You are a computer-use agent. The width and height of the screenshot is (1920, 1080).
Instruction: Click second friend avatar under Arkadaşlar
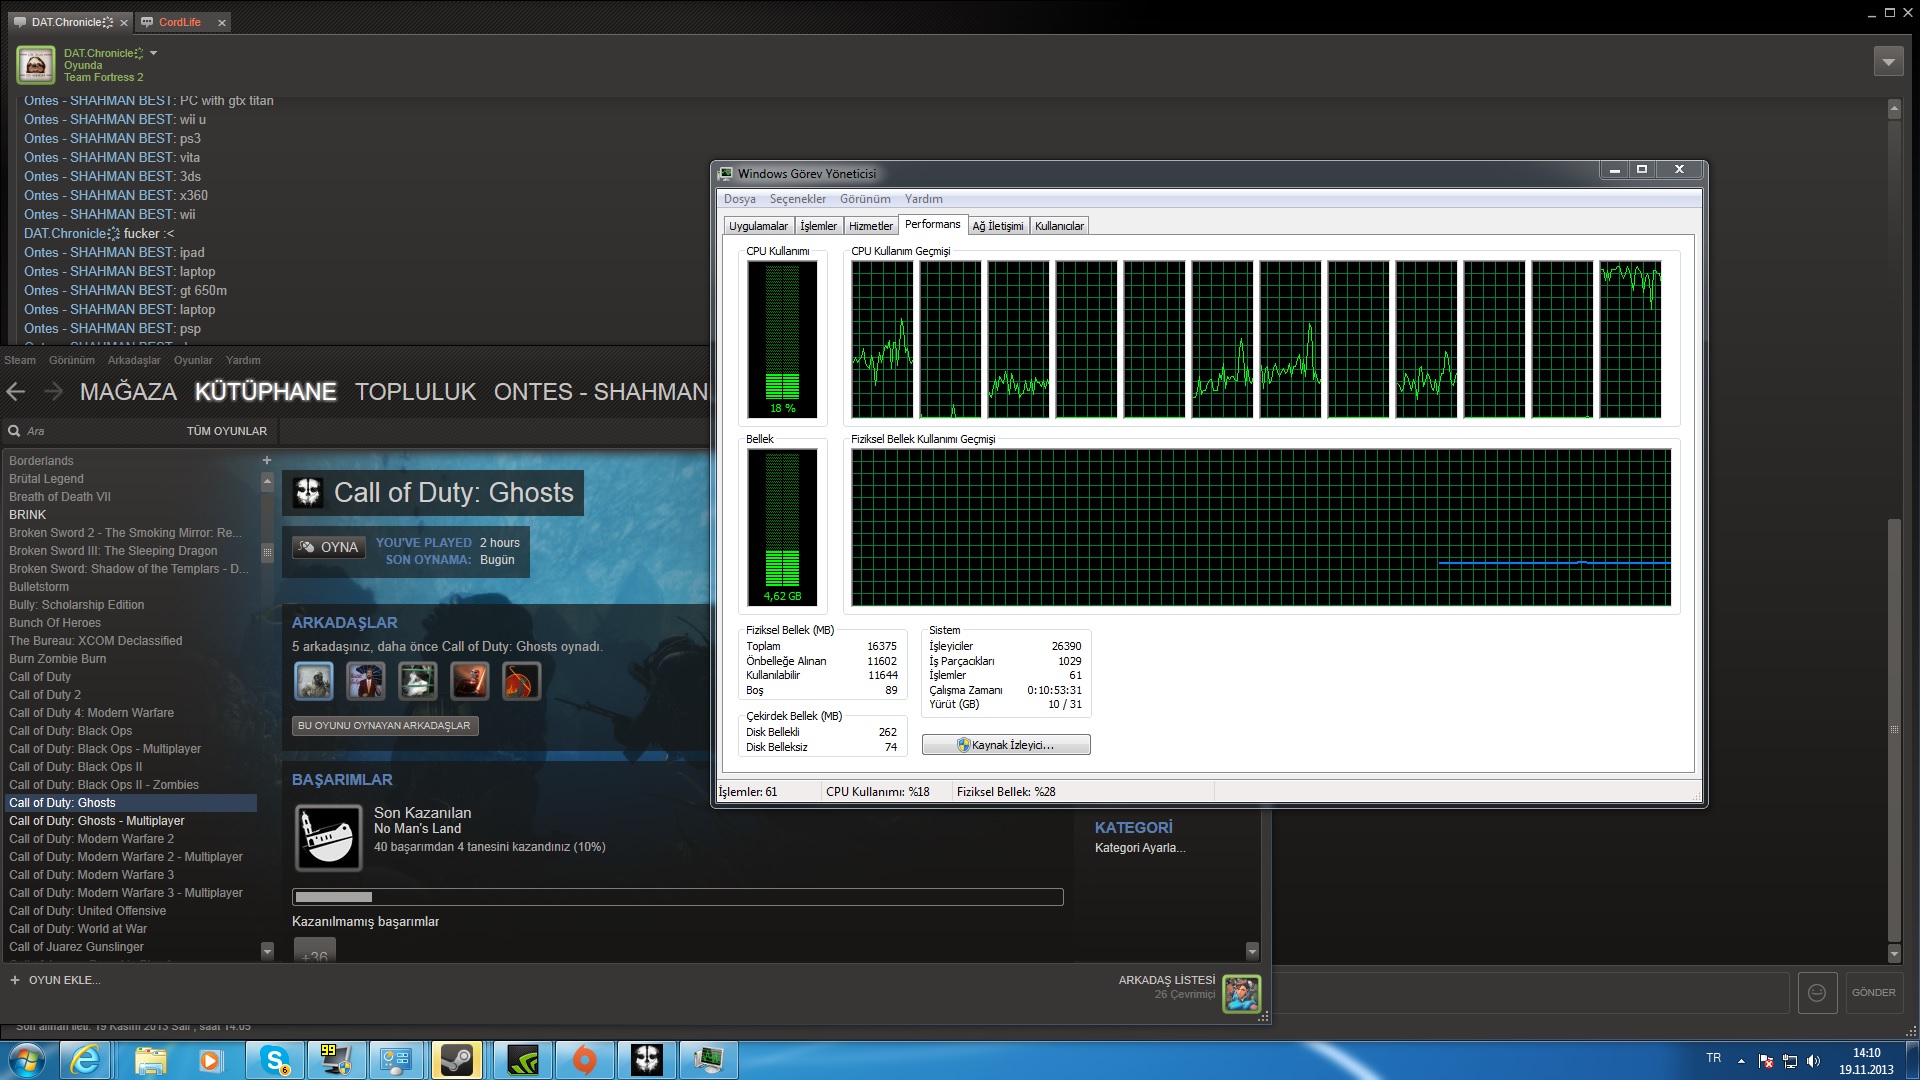coord(366,681)
